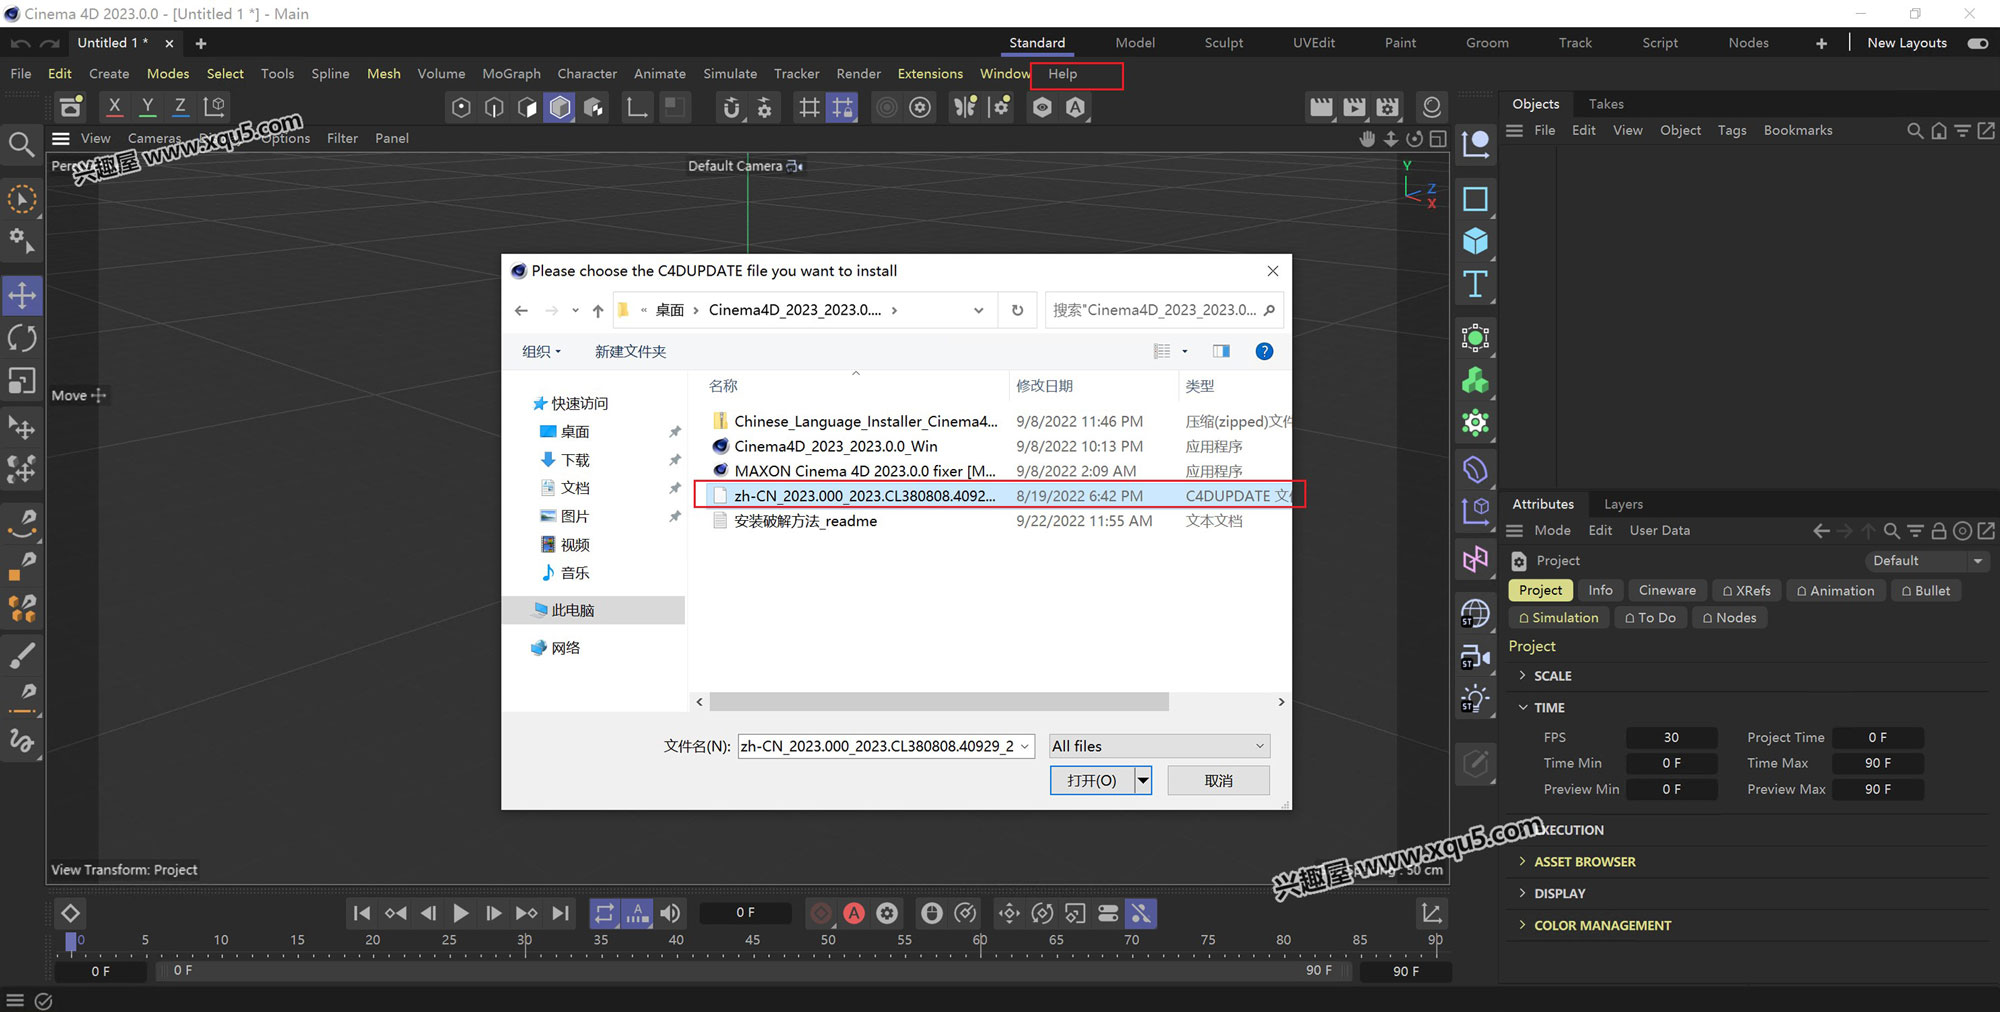
Task: Select the Rotate tool in left toolbar
Action: click(x=22, y=338)
